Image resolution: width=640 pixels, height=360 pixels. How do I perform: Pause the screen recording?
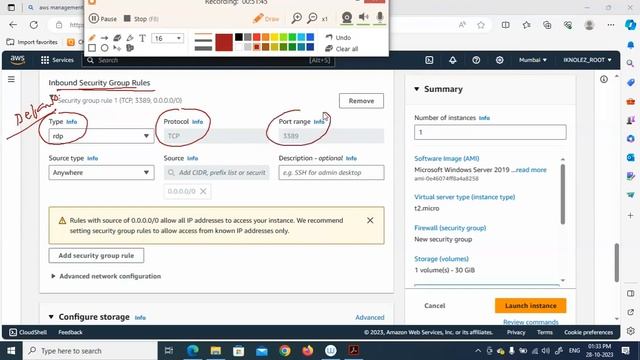tap(103, 19)
